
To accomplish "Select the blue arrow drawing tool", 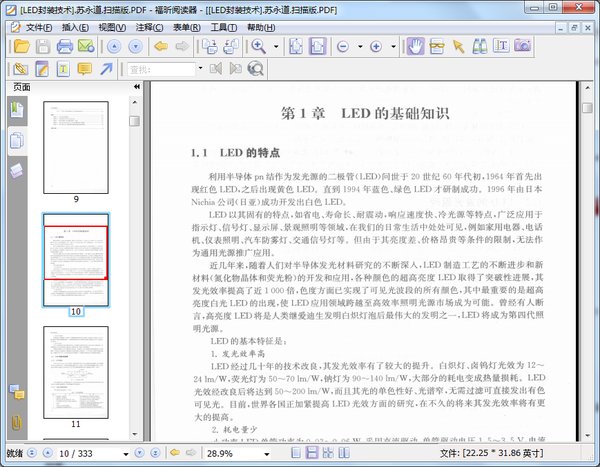I will pos(106,69).
